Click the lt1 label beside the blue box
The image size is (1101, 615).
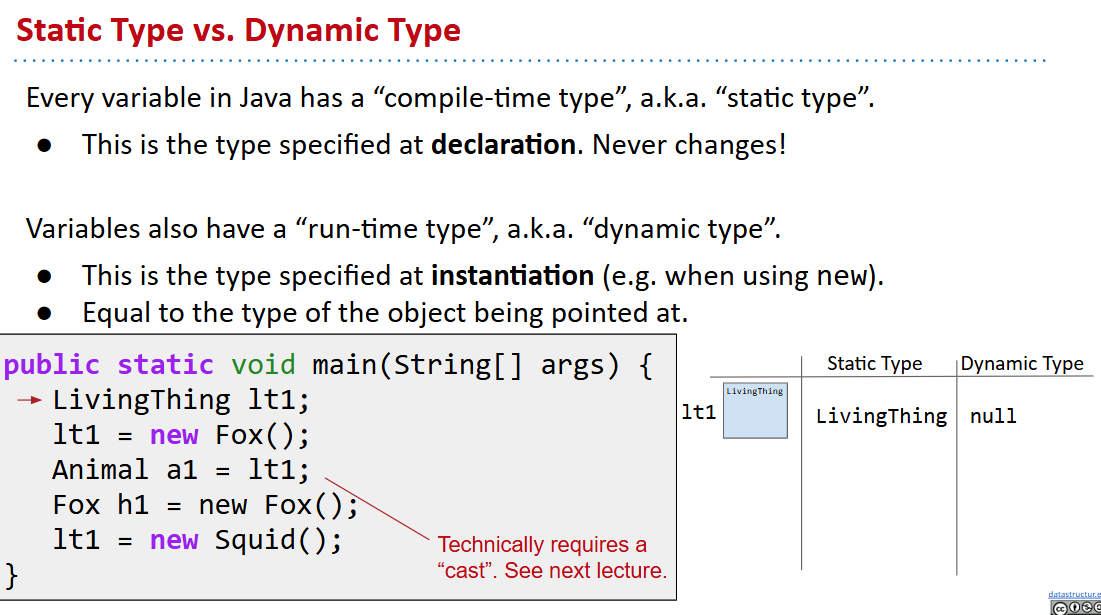point(699,411)
